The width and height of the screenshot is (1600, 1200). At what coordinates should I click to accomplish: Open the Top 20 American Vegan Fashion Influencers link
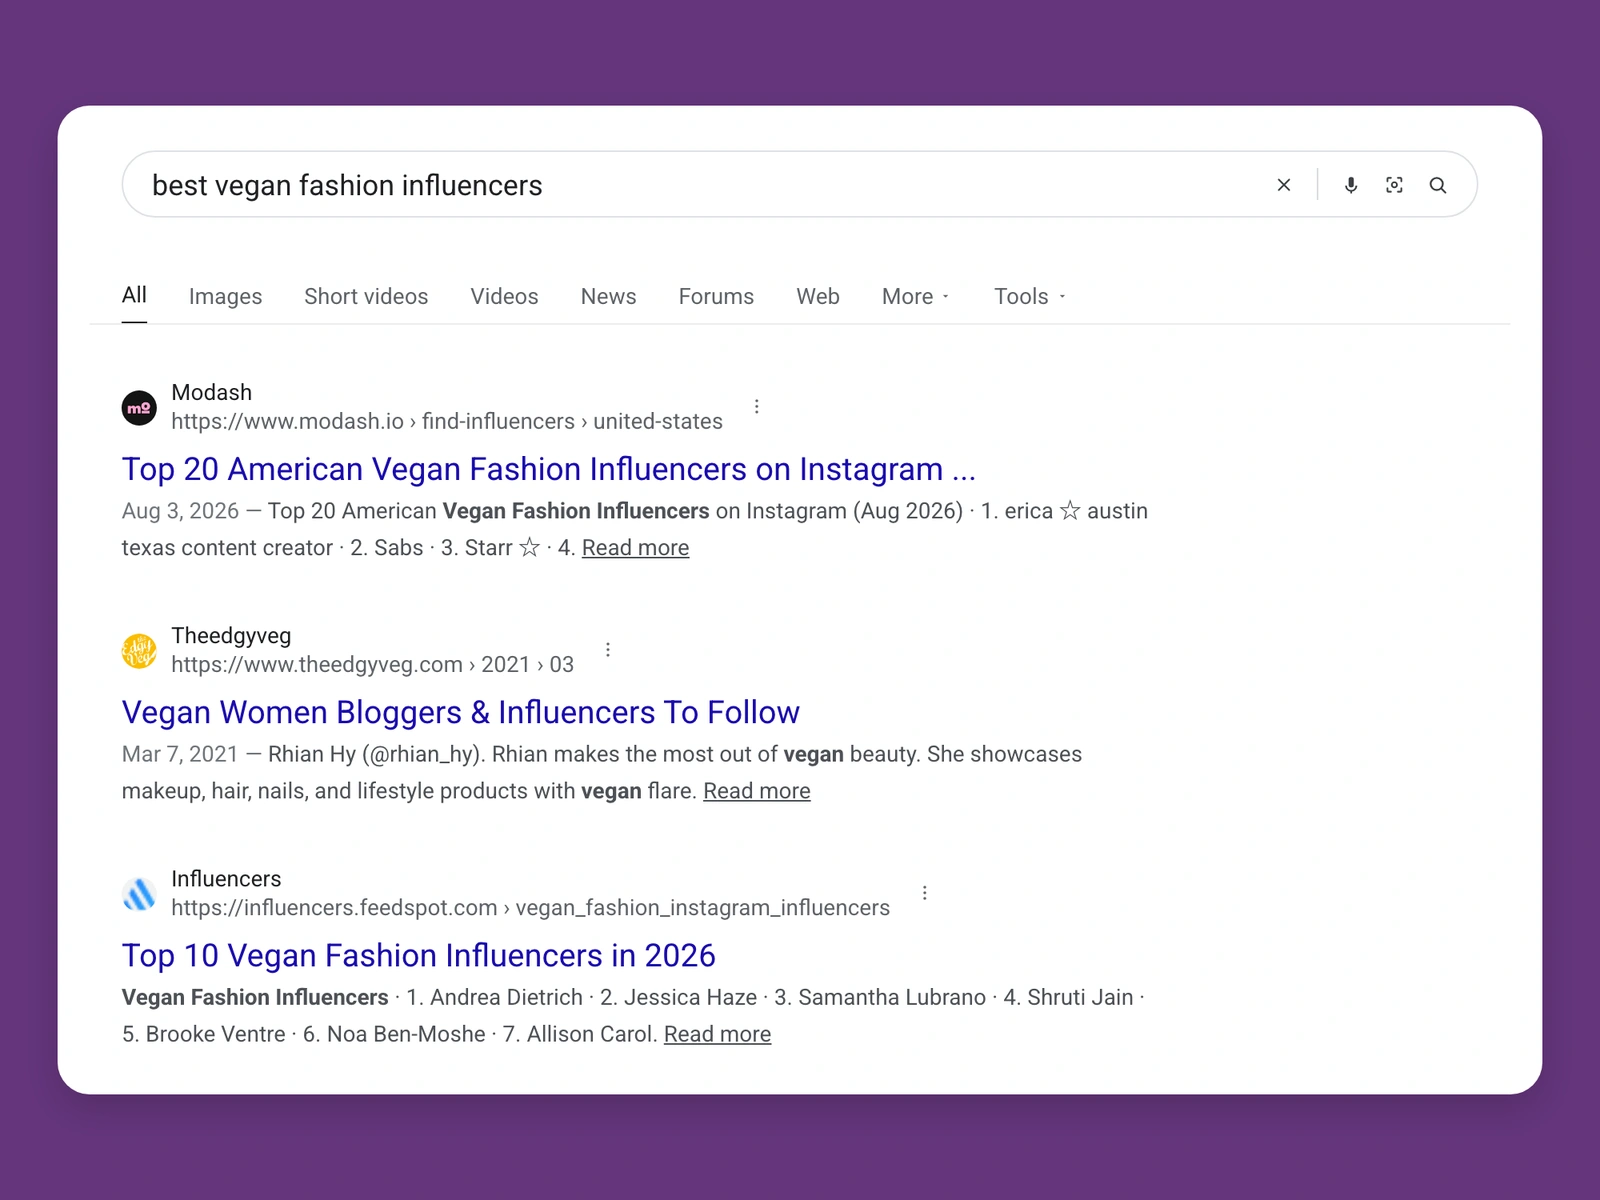[x=548, y=469]
